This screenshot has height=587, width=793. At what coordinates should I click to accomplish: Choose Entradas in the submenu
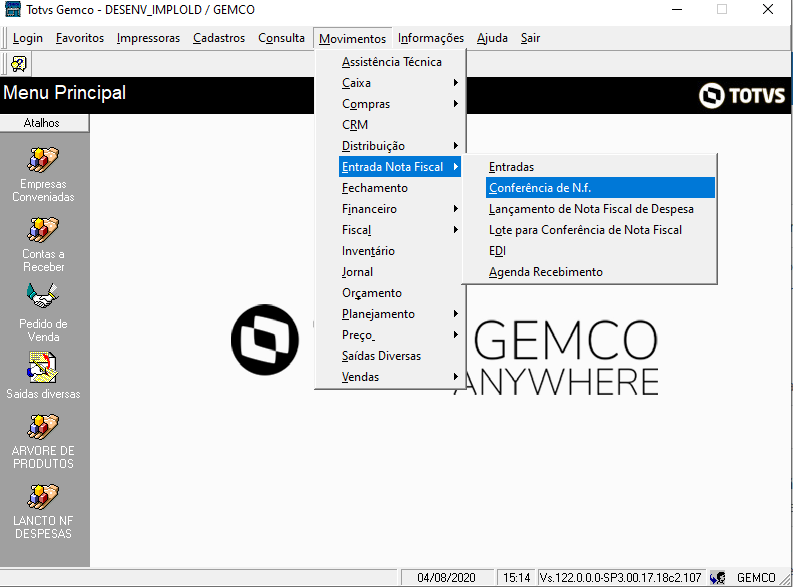click(x=600, y=167)
